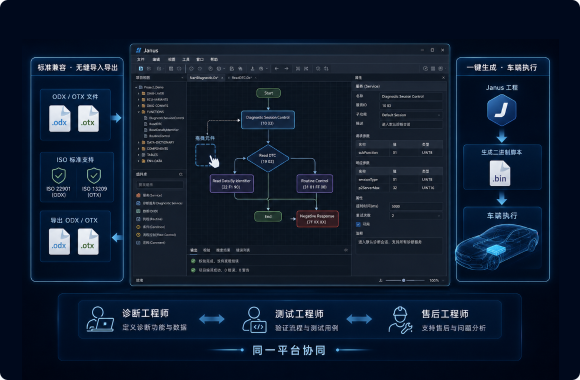Image resolution: width=580 pixels, height=380 pixels.
Task: Click the ISO 13209 shield icon
Action: tap(94, 176)
